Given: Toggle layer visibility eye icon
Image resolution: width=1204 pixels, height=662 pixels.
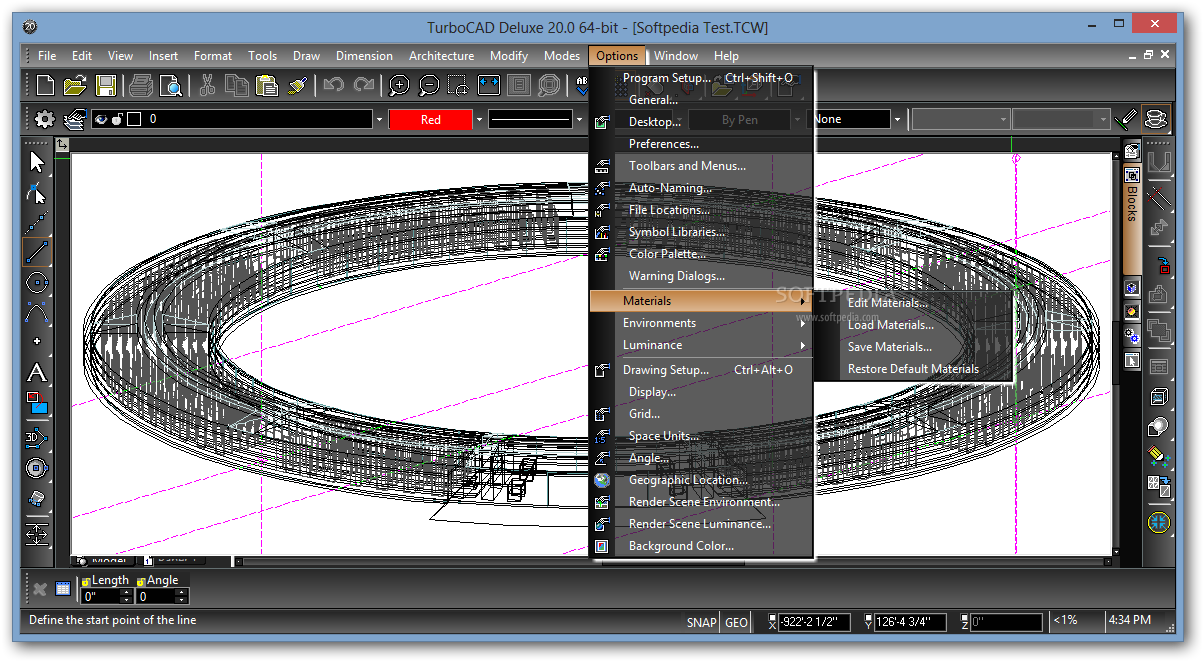Looking at the screenshot, I should (100, 119).
